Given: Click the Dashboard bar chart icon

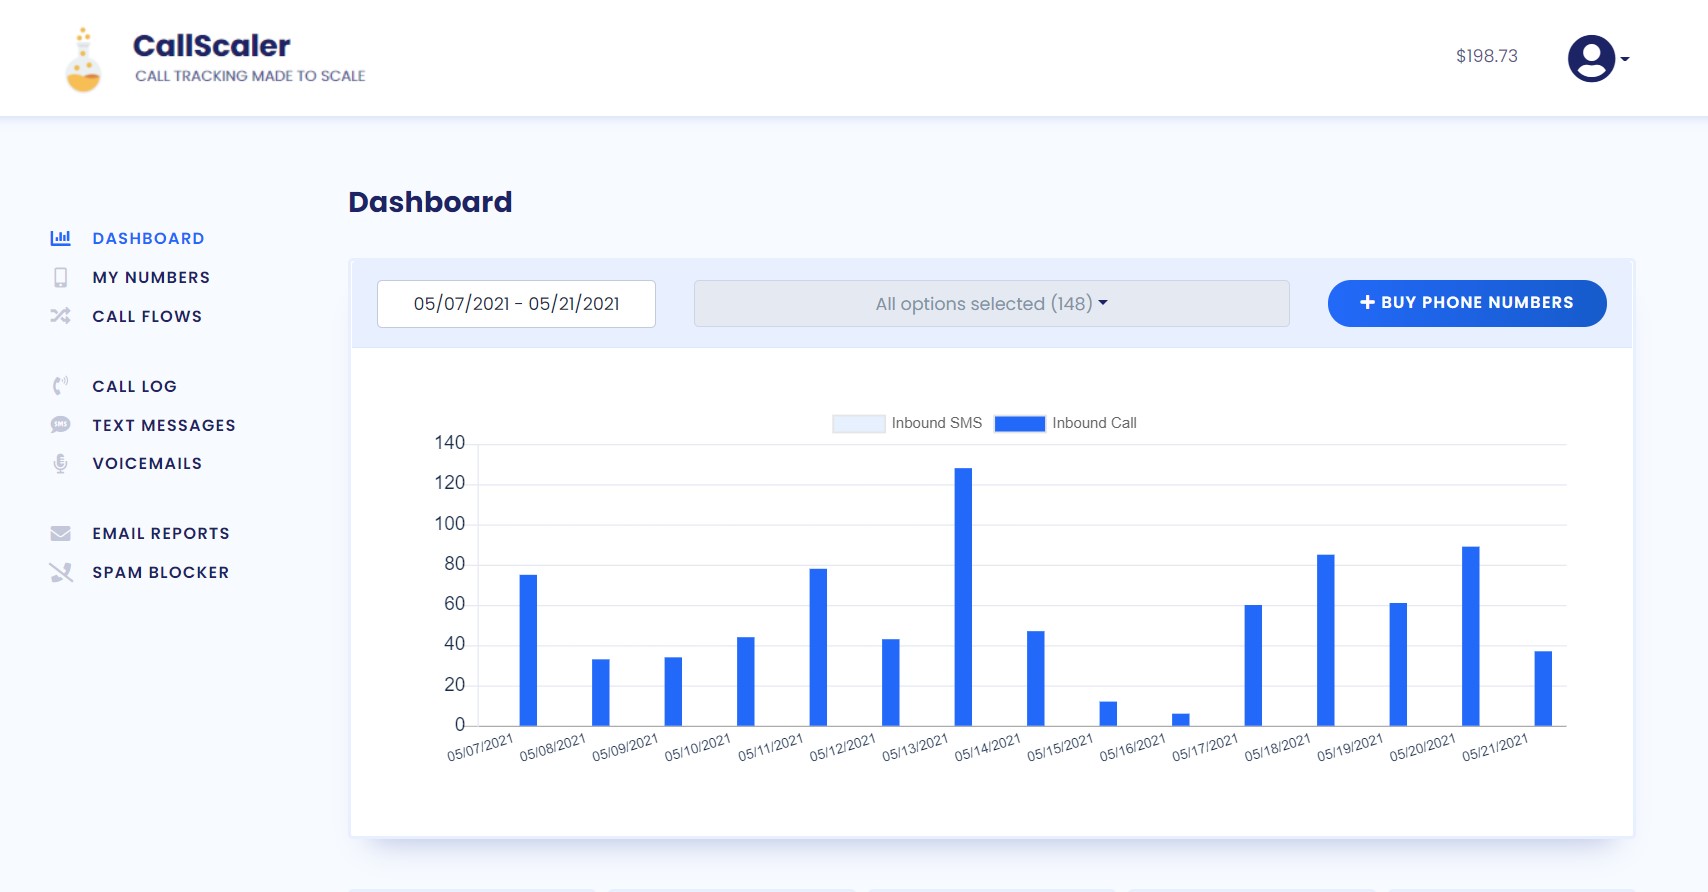Looking at the screenshot, I should click(x=60, y=238).
